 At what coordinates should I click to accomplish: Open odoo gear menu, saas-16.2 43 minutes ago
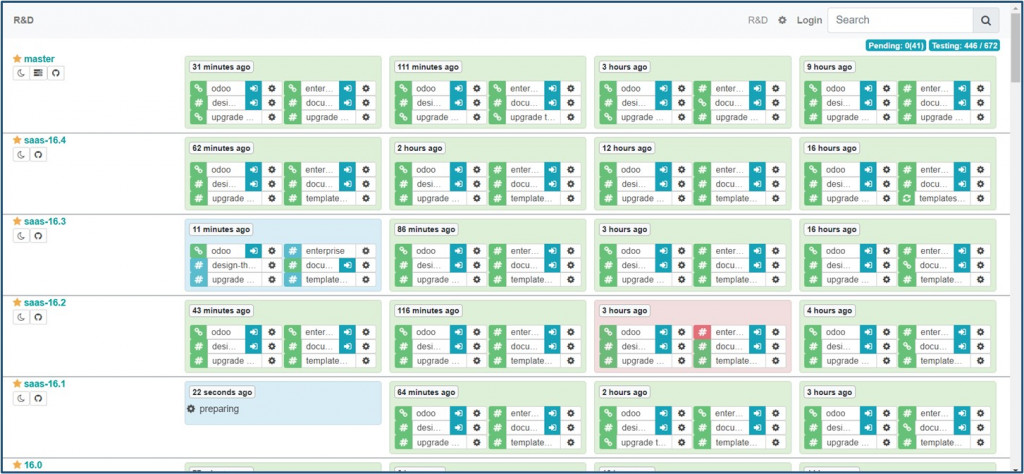pos(272,332)
